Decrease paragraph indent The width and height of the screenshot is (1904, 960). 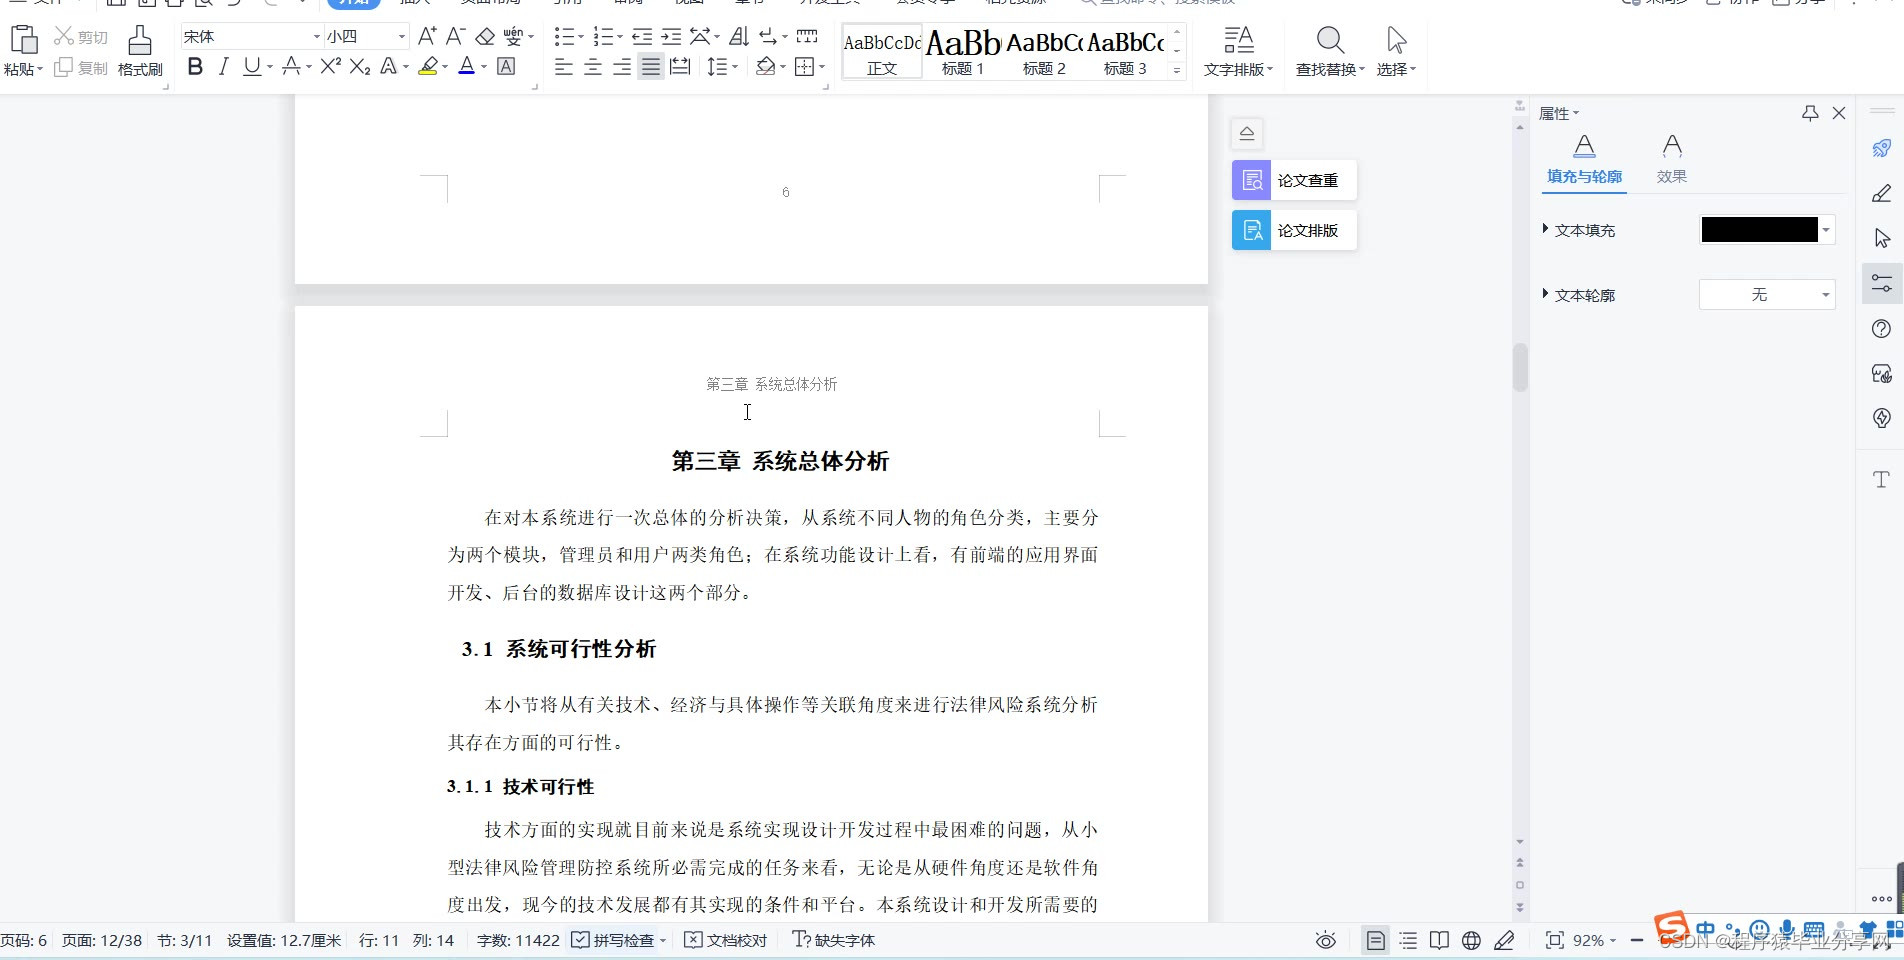[642, 37]
